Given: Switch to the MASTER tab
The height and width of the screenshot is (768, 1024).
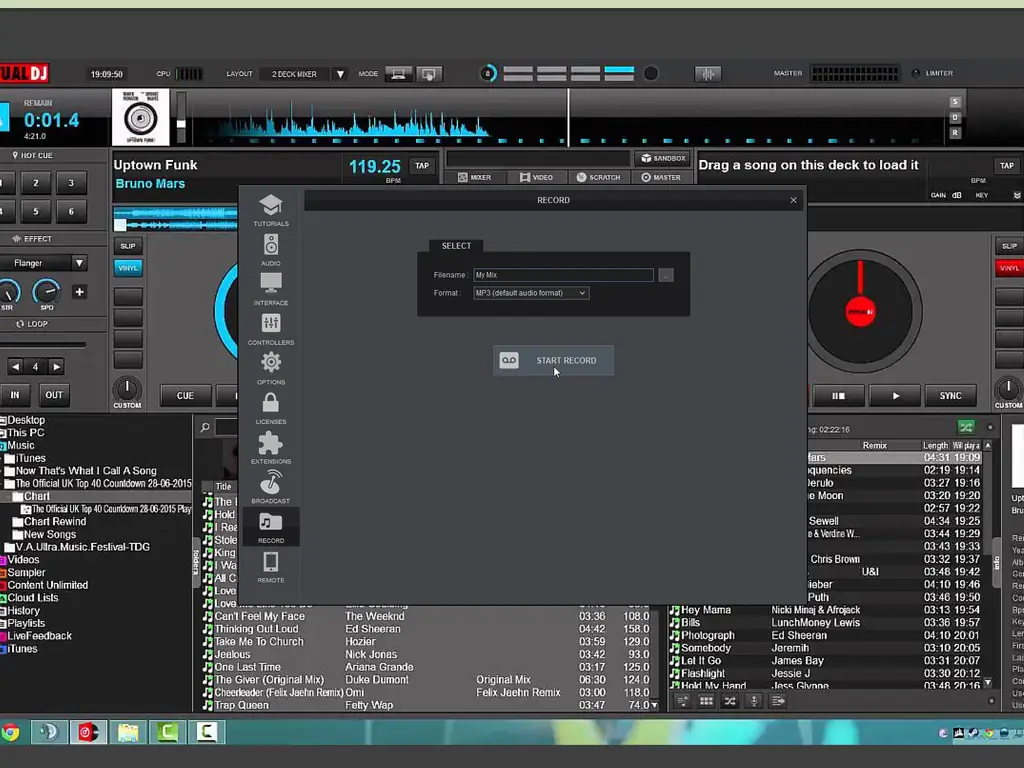Looking at the screenshot, I should click(x=661, y=178).
